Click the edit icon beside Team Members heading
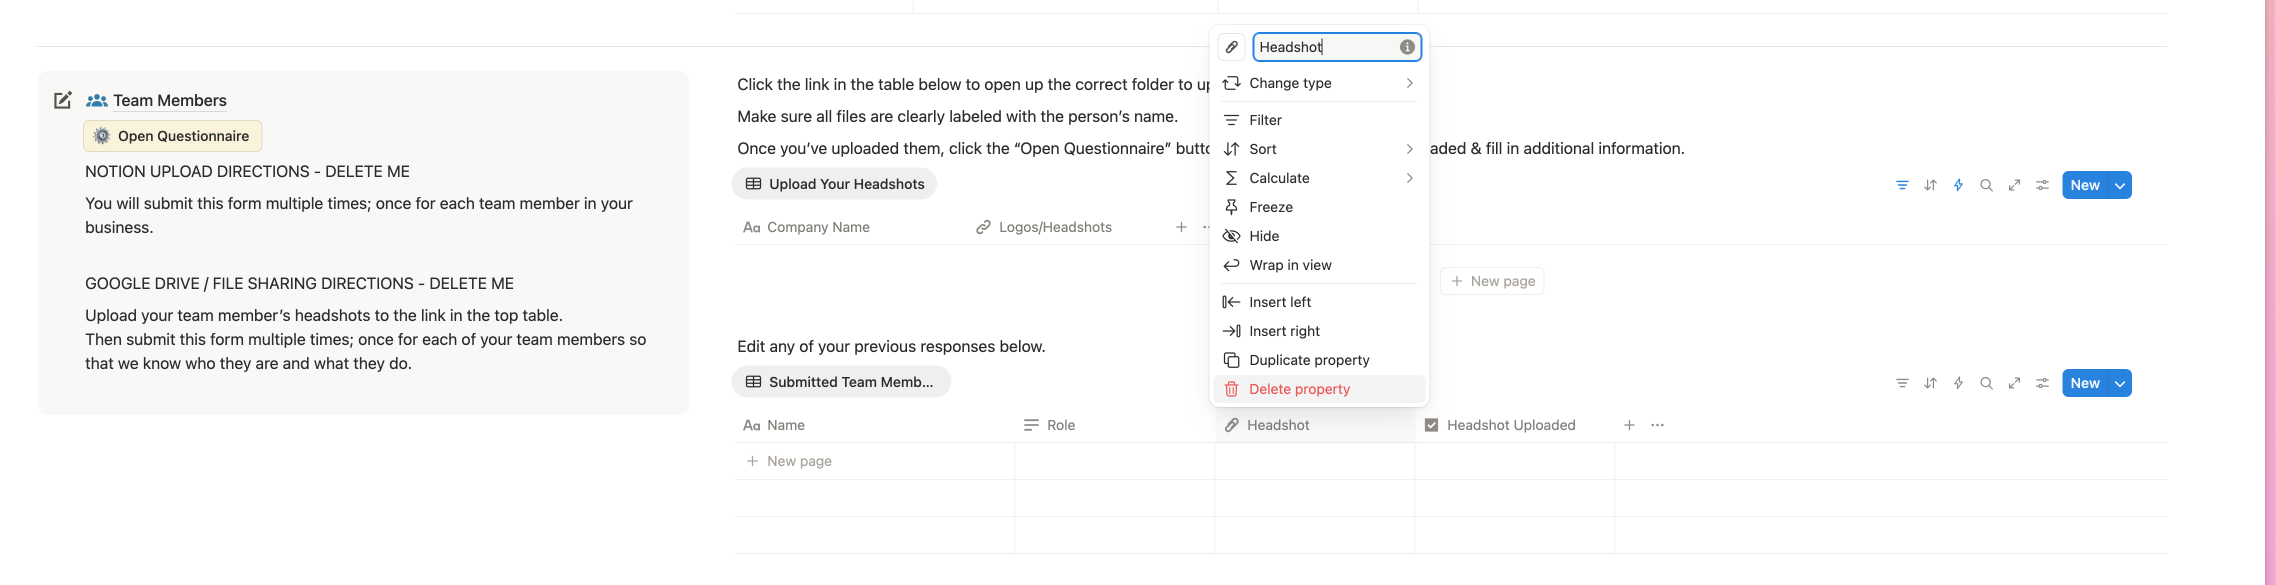The image size is (2276, 585). coord(62,100)
